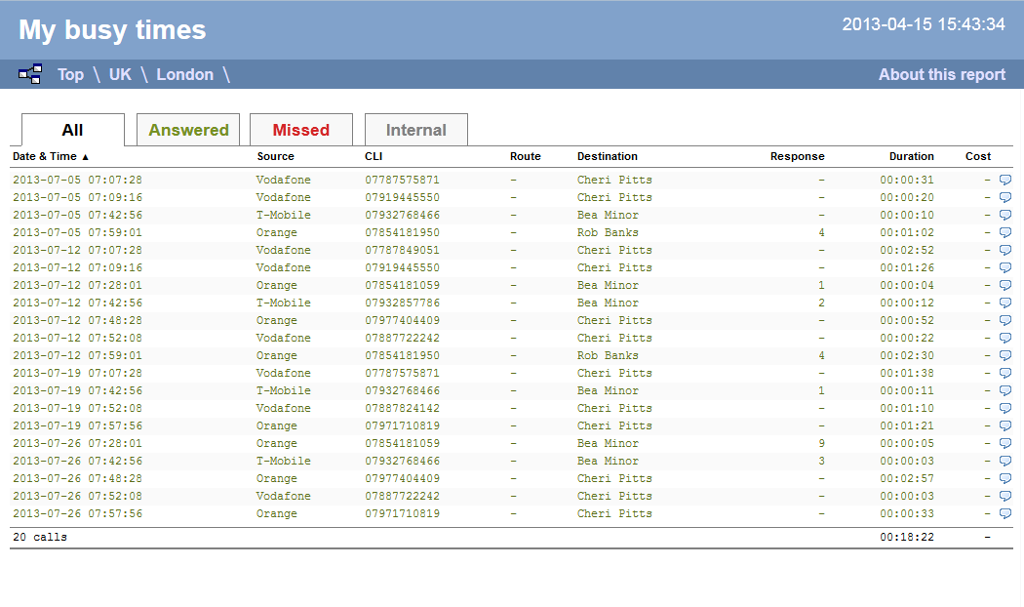Image resolution: width=1024 pixels, height=607 pixels.
Task: Switch to the All tab
Action: (70, 129)
